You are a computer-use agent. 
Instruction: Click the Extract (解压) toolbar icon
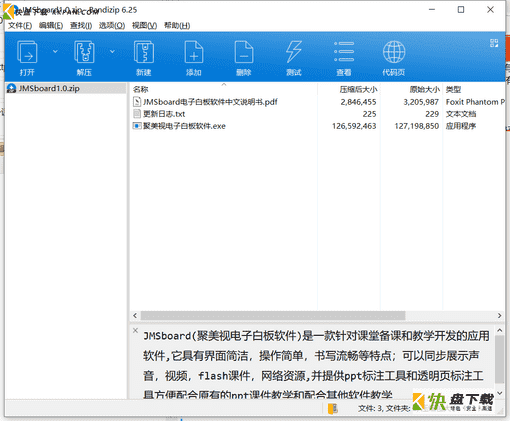(x=84, y=52)
